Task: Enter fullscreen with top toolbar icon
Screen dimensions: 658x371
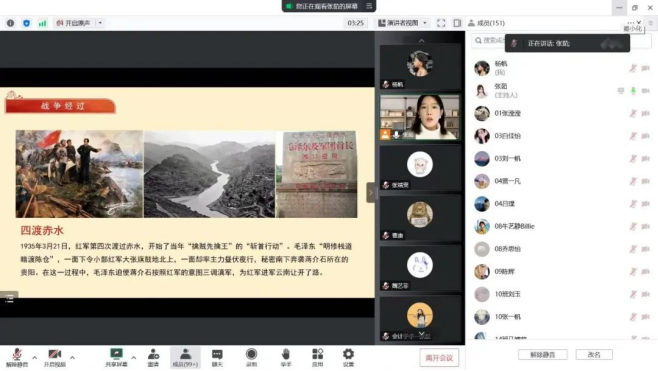Action: (x=441, y=23)
